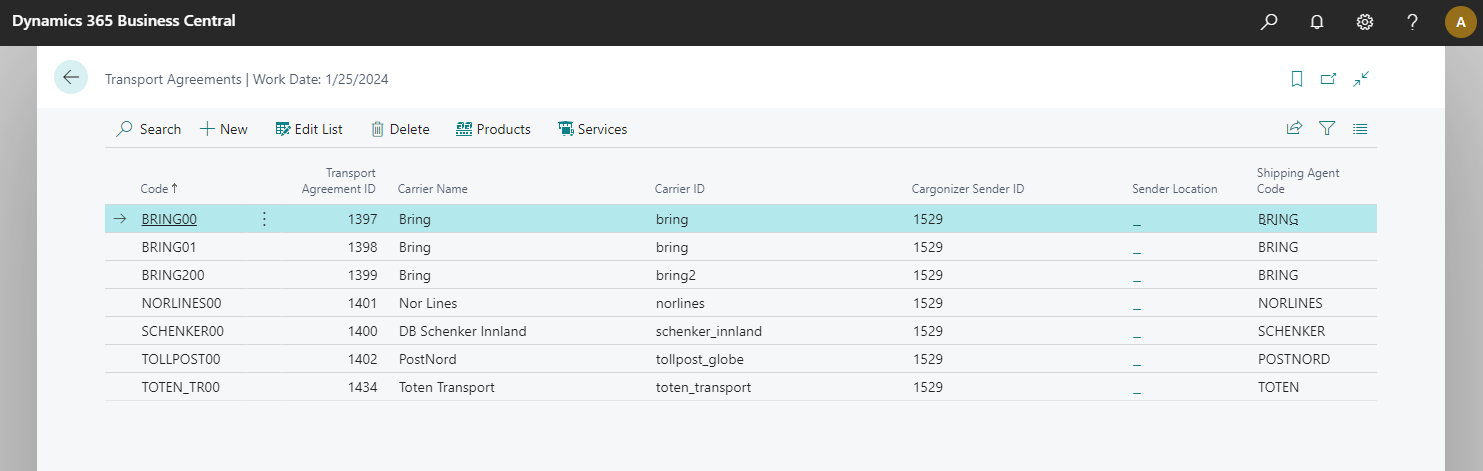Click Products in the action bar
1483x471 pixels.
(x=493, y=129)
